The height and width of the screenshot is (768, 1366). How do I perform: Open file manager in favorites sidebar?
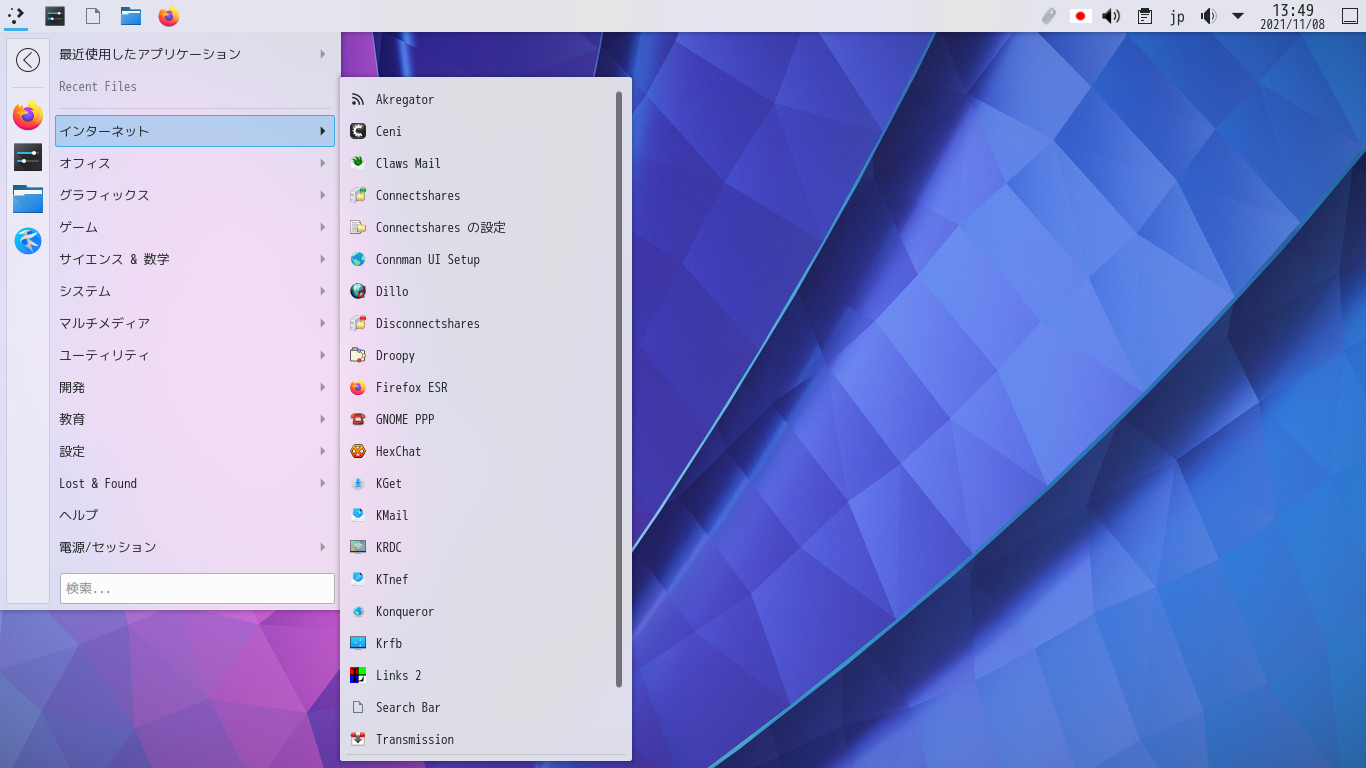click(28, 199)
